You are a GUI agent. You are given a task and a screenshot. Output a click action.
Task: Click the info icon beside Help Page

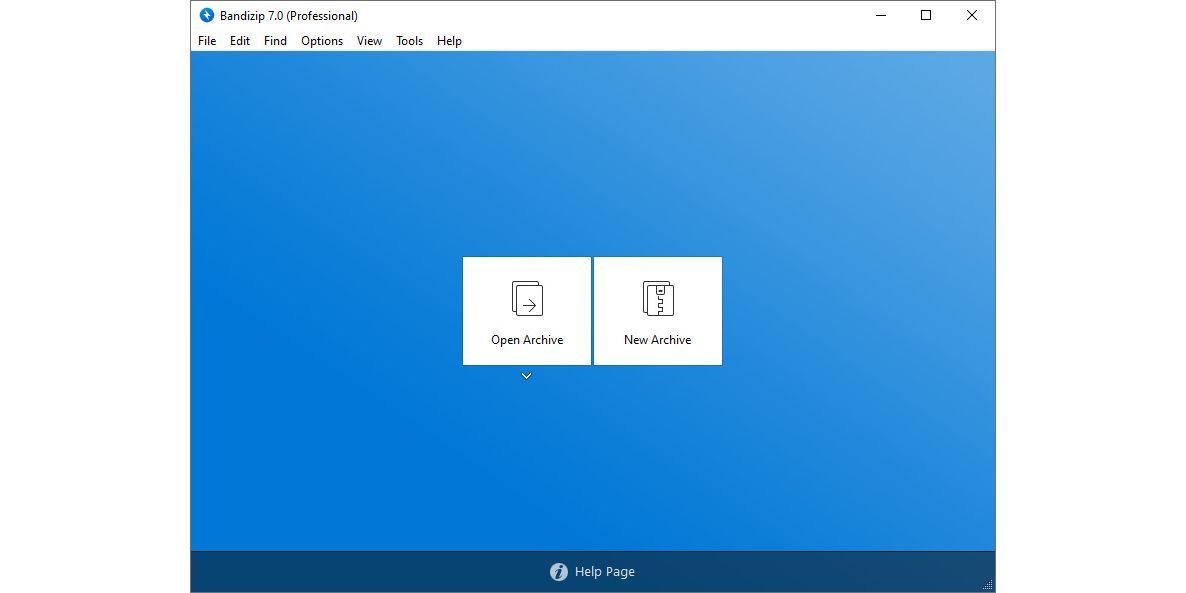(x=559, y=571)
